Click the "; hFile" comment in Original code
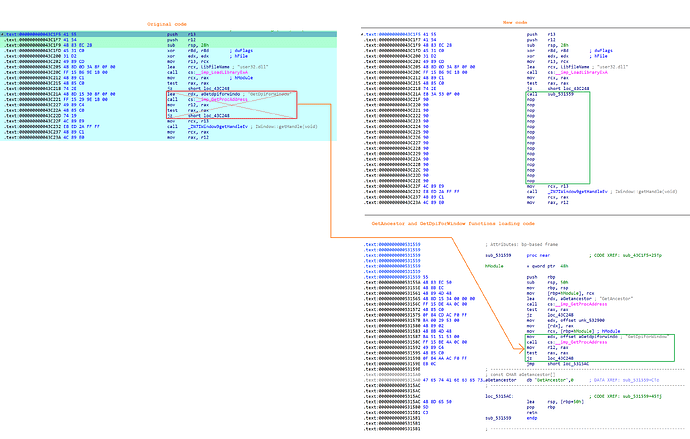The height and width of the screenshot is (439, 690). coord(239,56)
